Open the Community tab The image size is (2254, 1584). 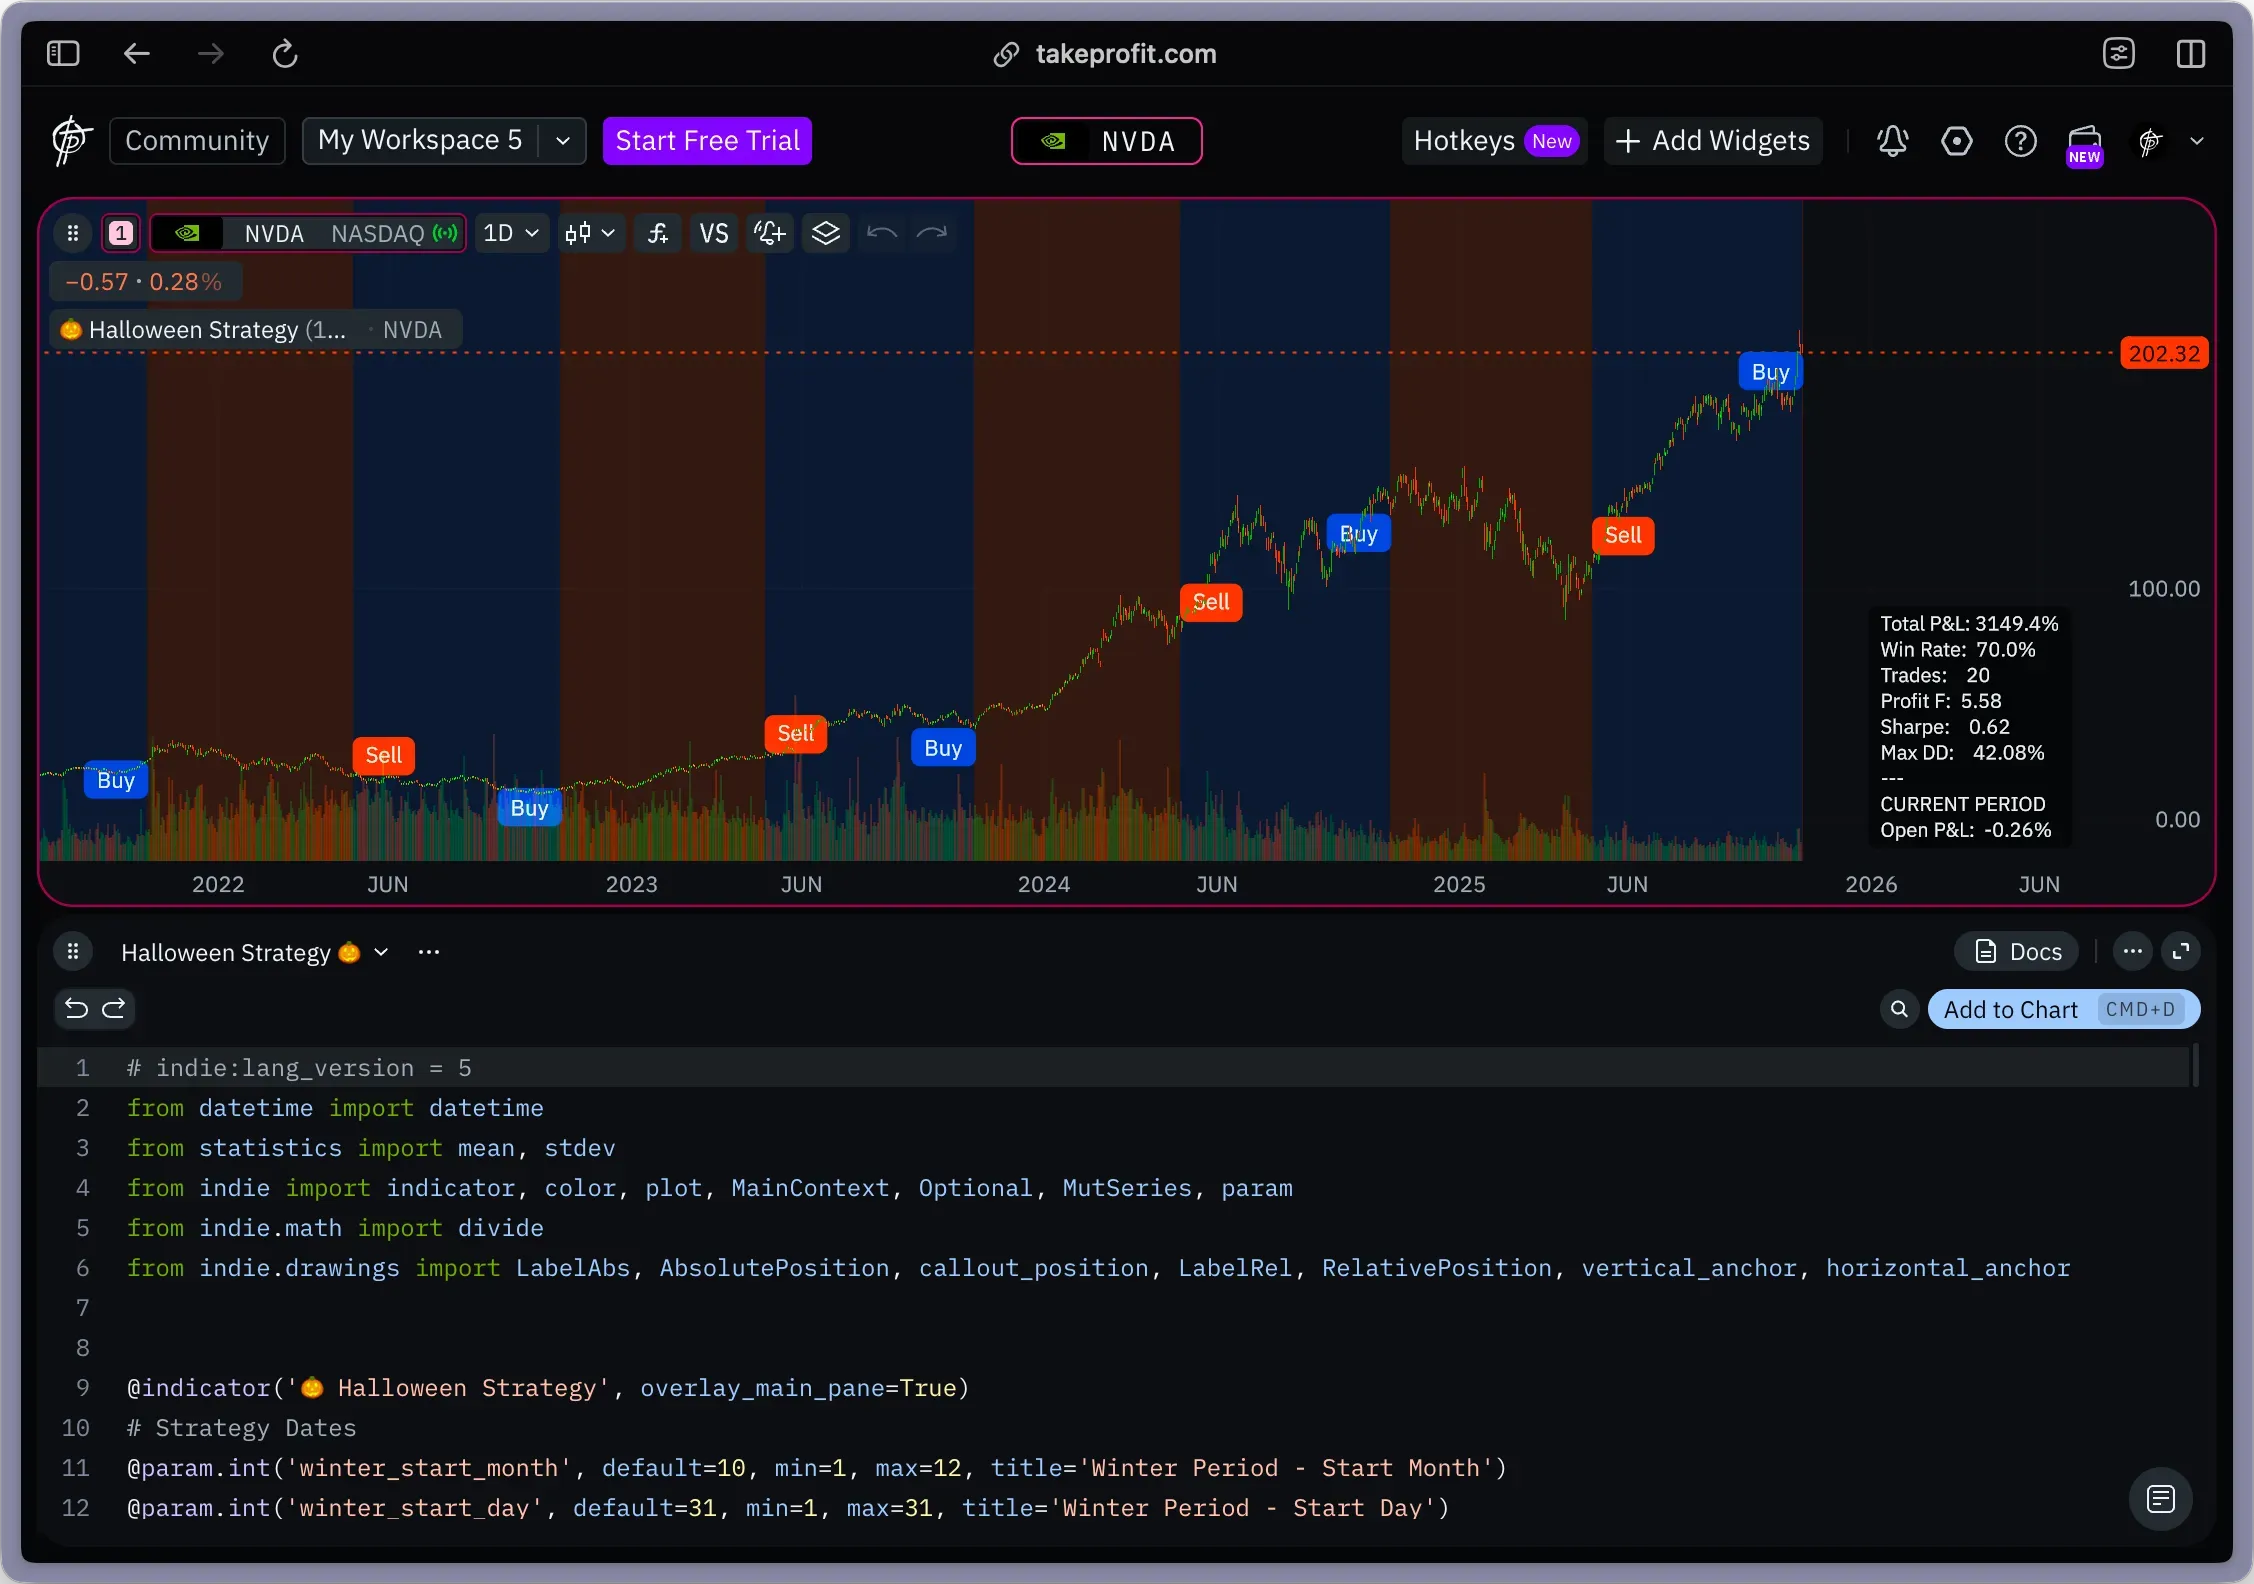pyautogui.click(x=196, y=141)
